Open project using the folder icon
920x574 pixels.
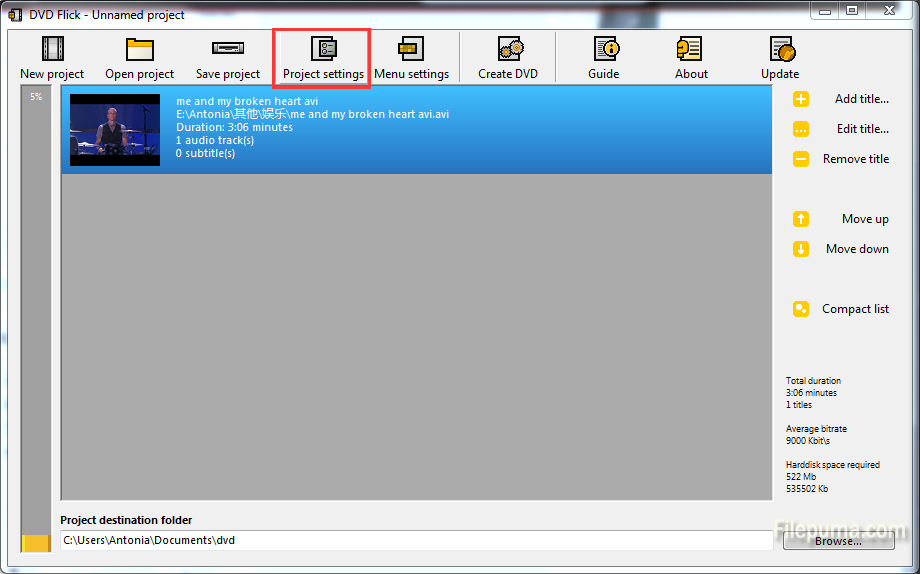[x=139, y=49]
